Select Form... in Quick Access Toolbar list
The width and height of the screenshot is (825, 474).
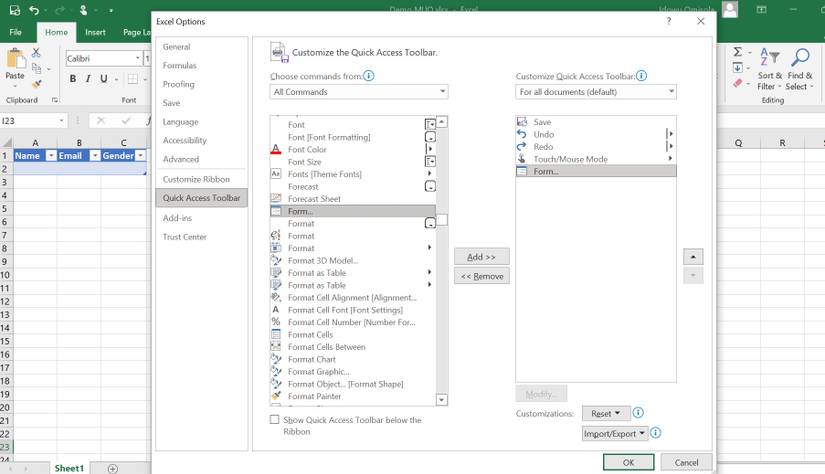point(596,171)
